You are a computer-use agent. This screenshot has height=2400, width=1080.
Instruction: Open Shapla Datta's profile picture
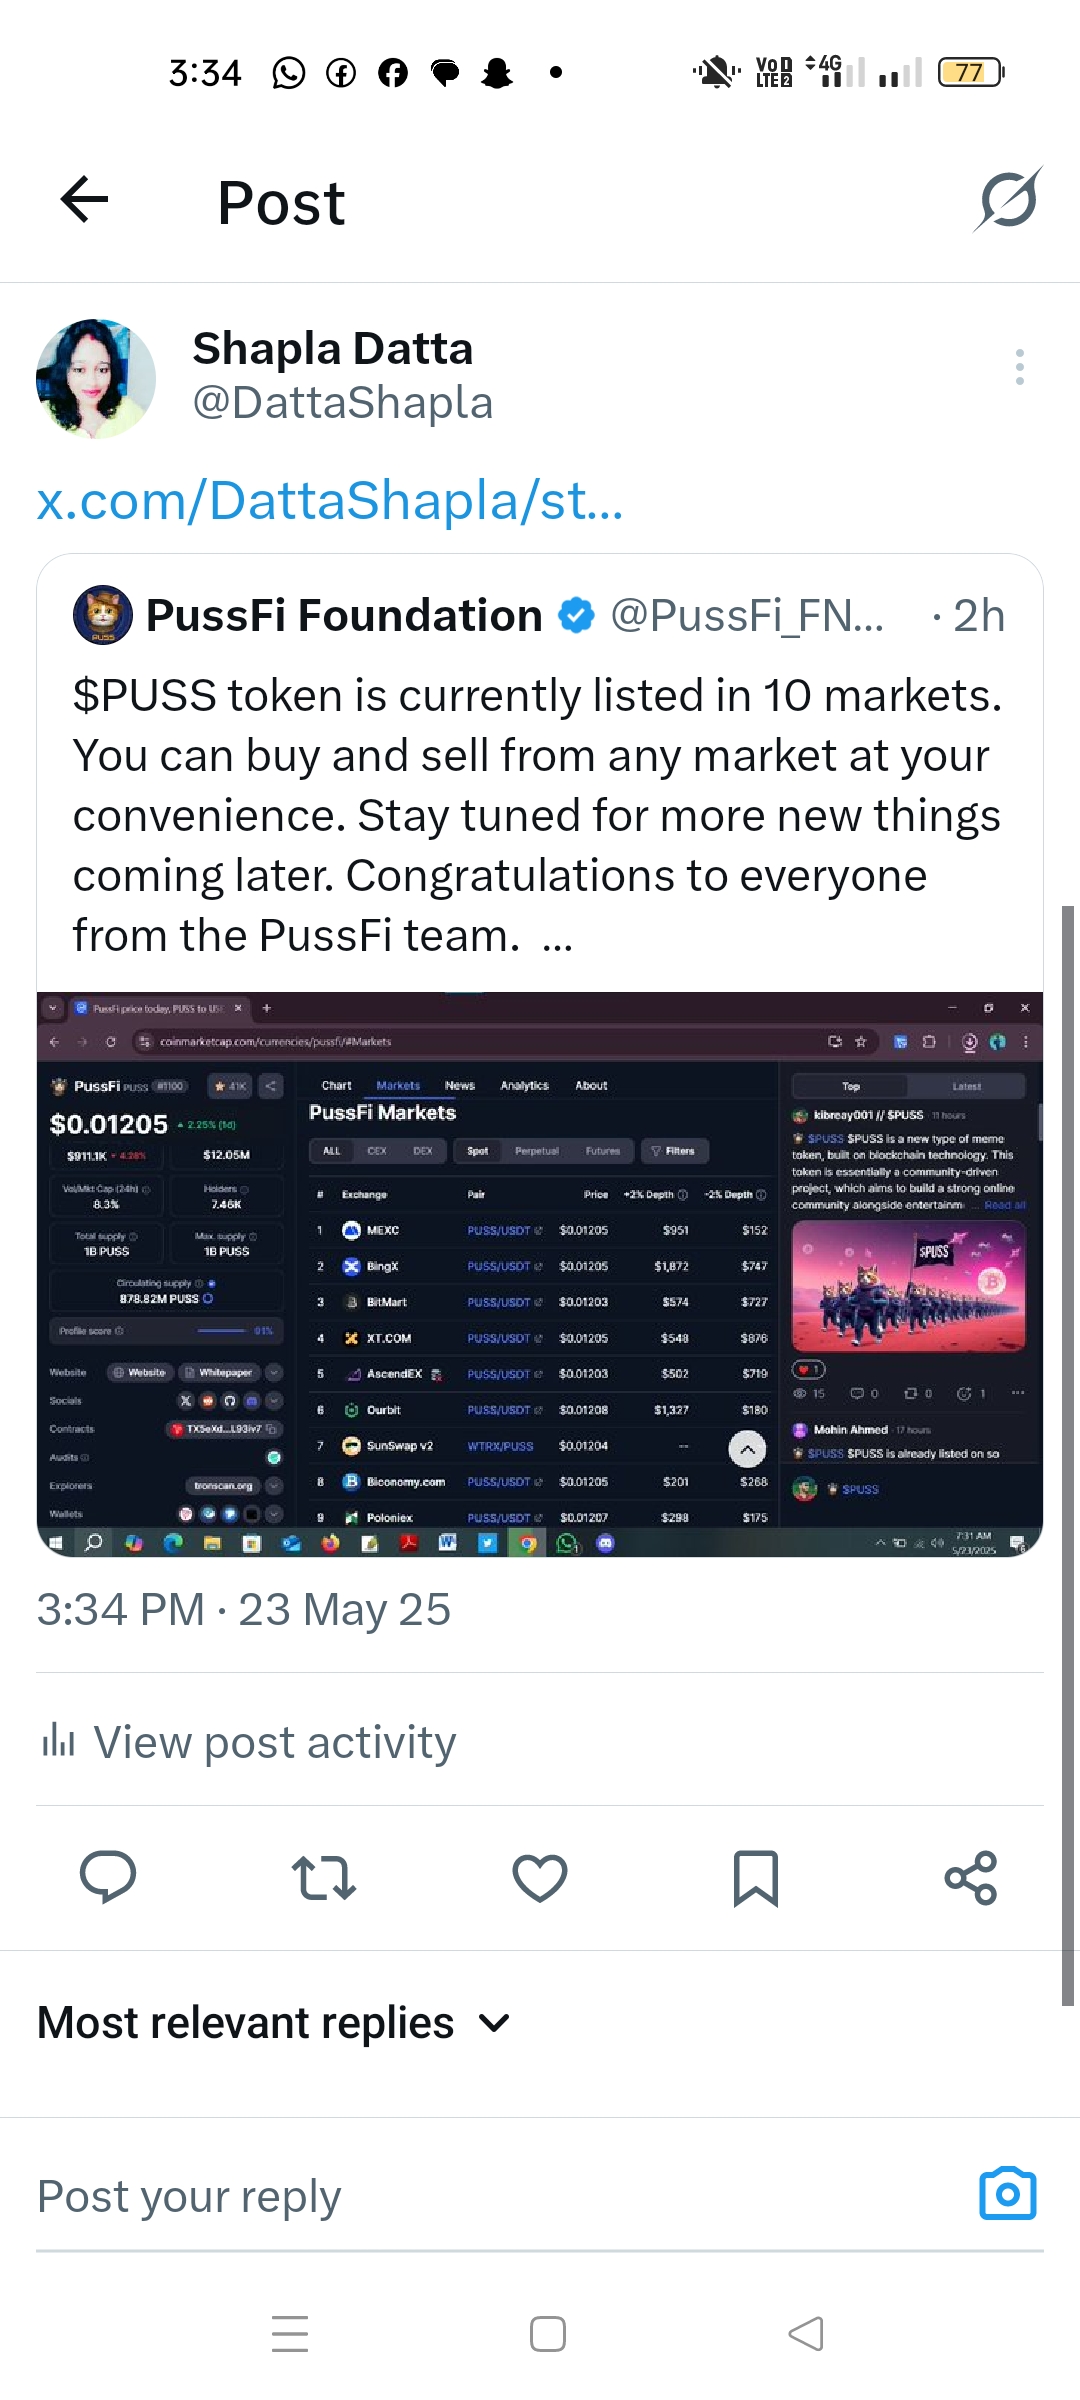pyautogui.click(x=96, y=379)
